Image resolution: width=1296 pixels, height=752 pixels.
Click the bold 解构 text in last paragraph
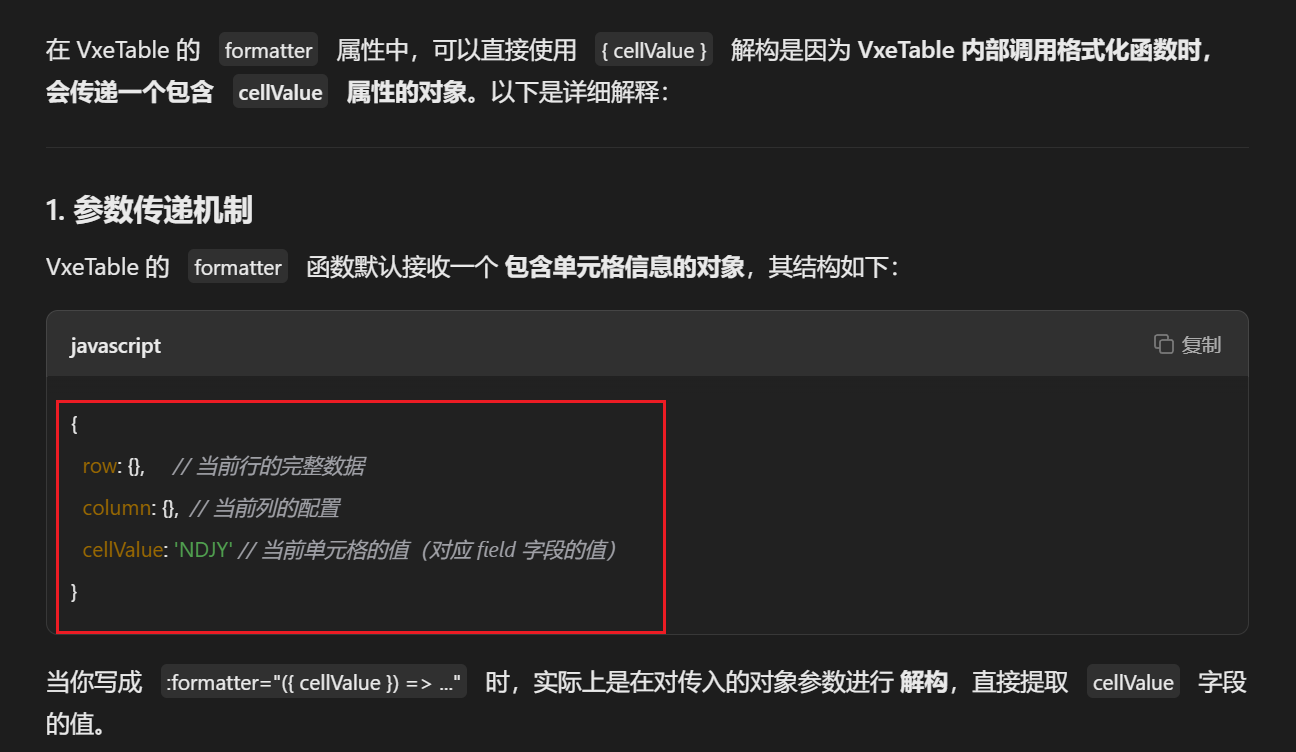(923, 683)
